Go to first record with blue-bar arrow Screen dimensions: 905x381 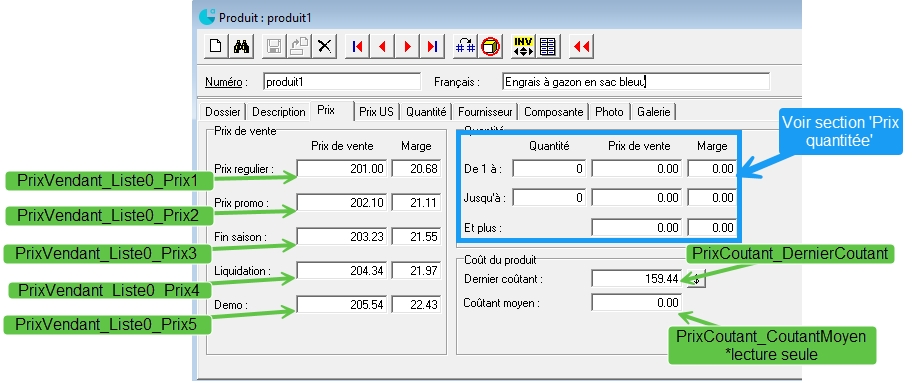357,47
